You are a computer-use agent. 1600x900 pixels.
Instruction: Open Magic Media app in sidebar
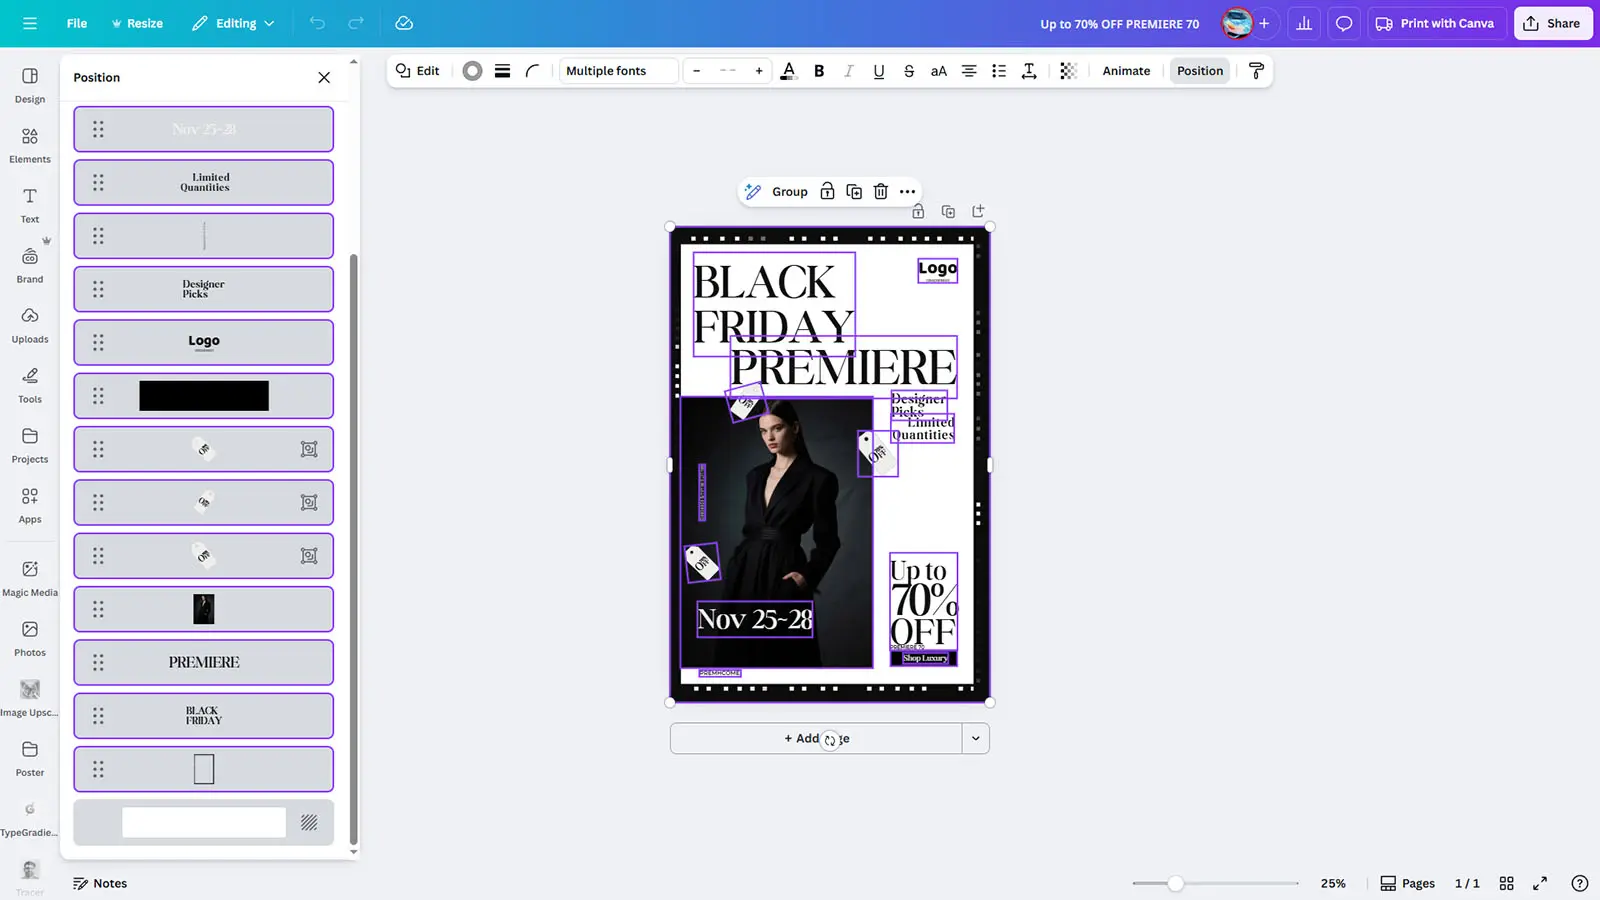(x=30, y=578)
